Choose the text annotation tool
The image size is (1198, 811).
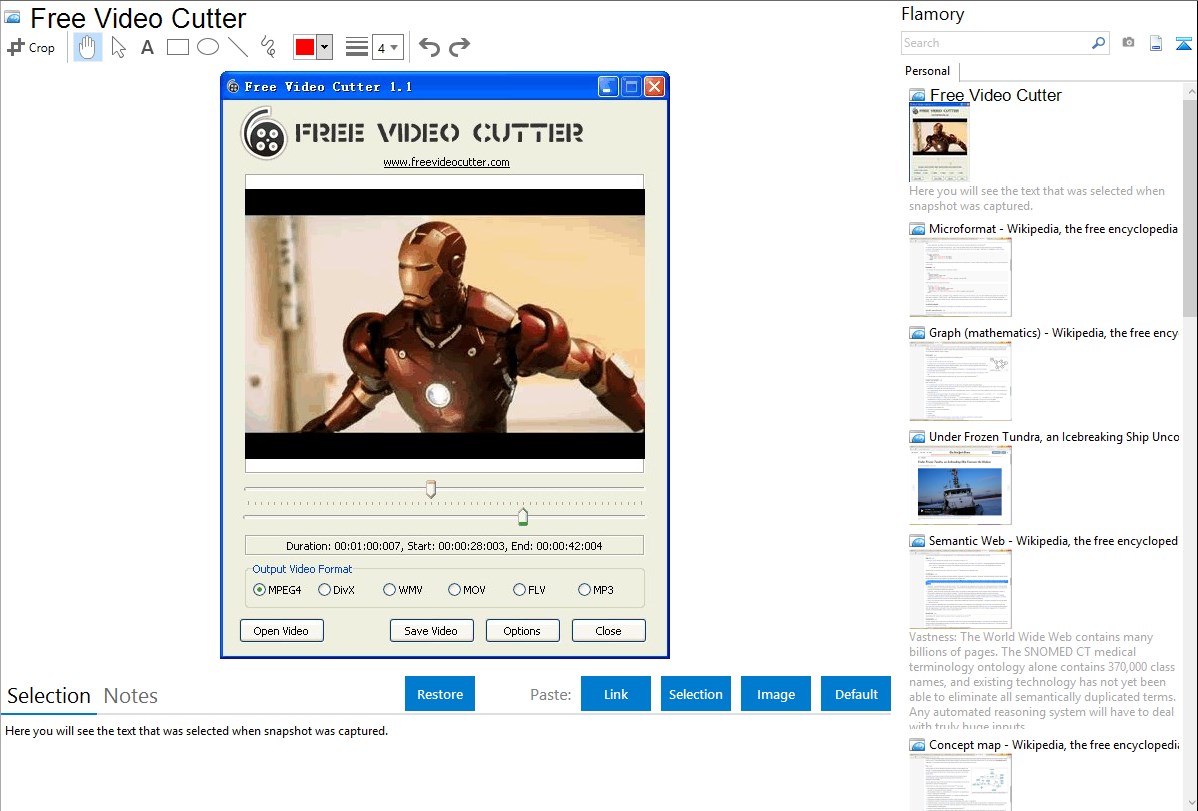point(147,47)
